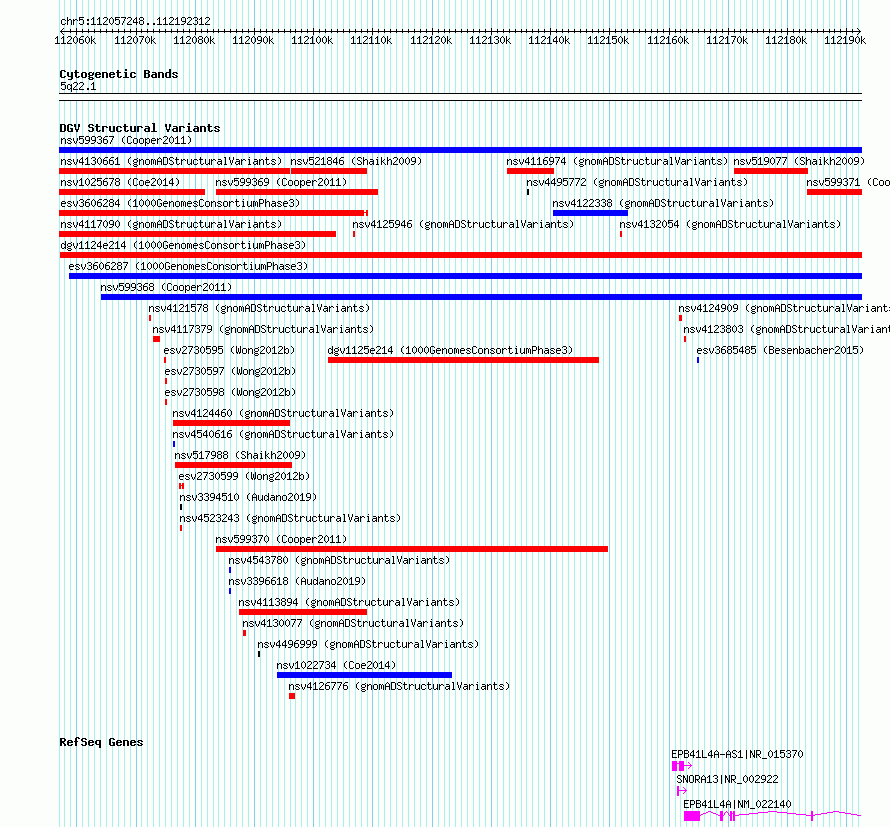Click the small red nsv4130077 marker
Image resolution: width=890 pixels, height=827 pixels.
pyautogui.click(x=245, y=633)
